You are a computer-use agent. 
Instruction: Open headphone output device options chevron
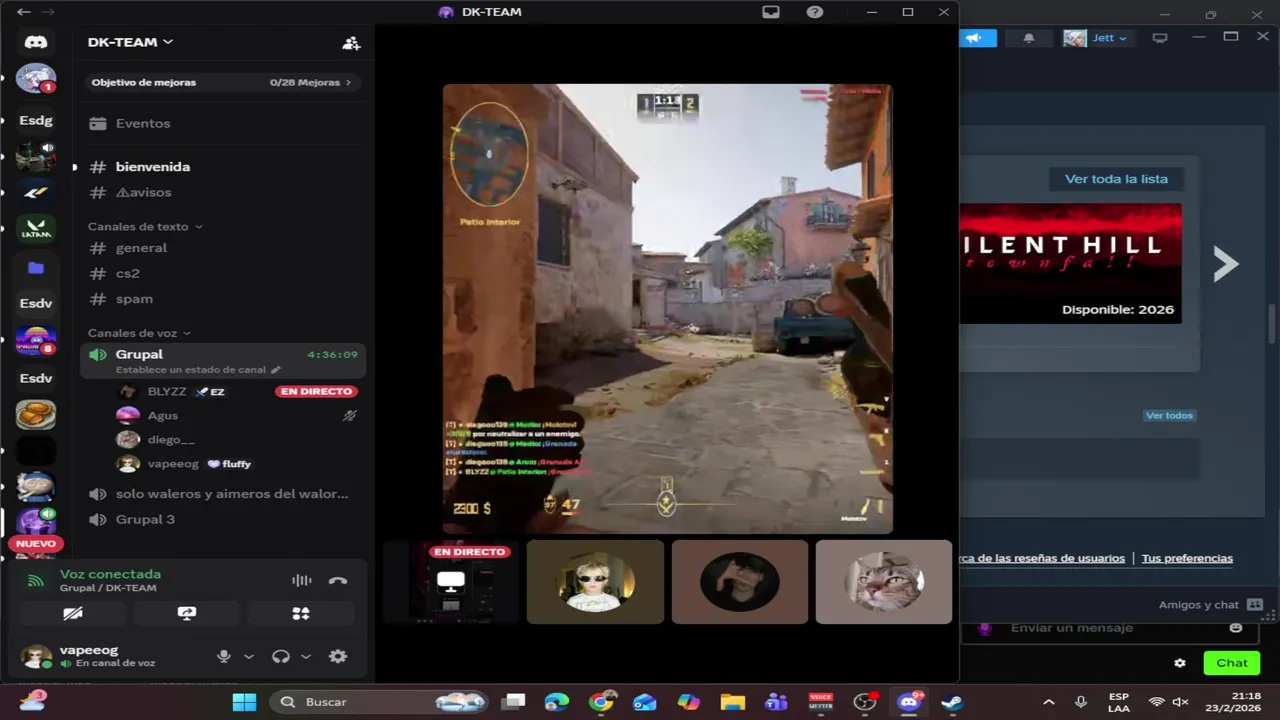click(306, 657)
